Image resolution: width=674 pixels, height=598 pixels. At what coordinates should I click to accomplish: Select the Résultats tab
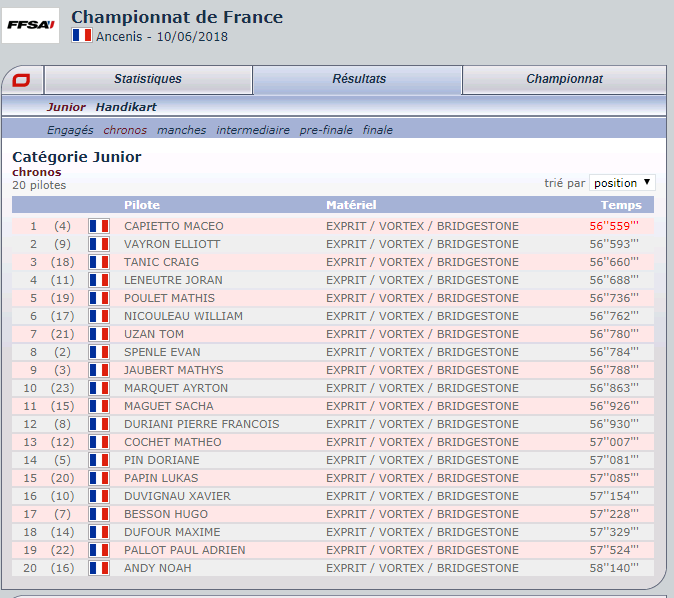click(x=358, y=79)
